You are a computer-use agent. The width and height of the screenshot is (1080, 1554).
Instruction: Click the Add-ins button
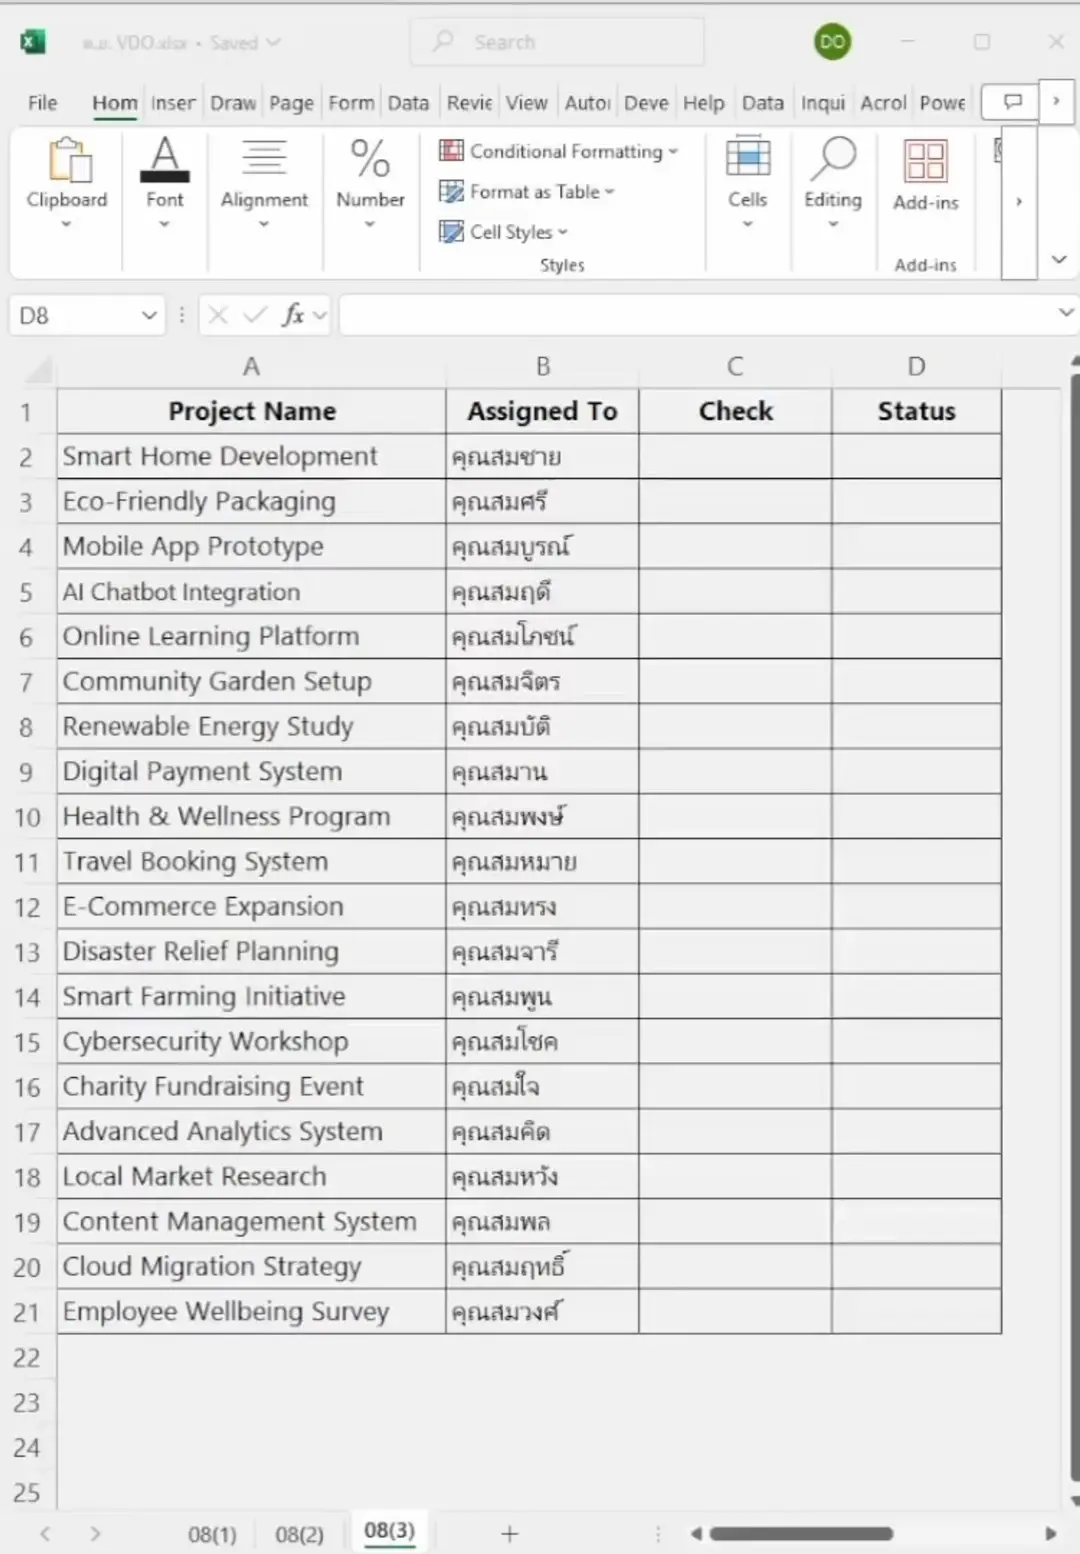(x=926, y=176)
